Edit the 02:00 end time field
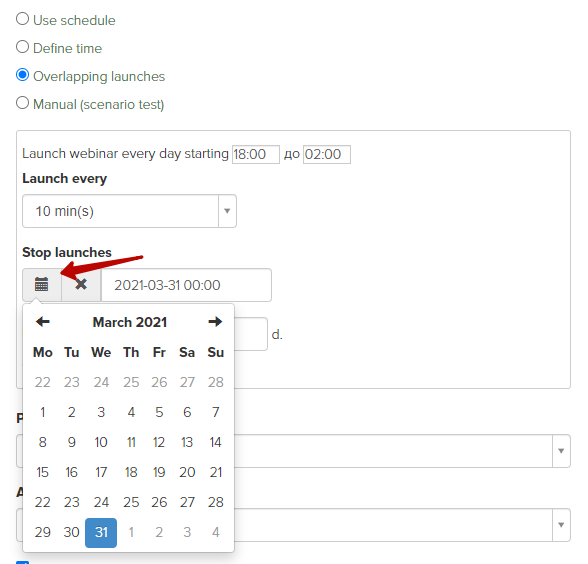The height and width of the screenshot is (564, 588). (x=327, y=154)
